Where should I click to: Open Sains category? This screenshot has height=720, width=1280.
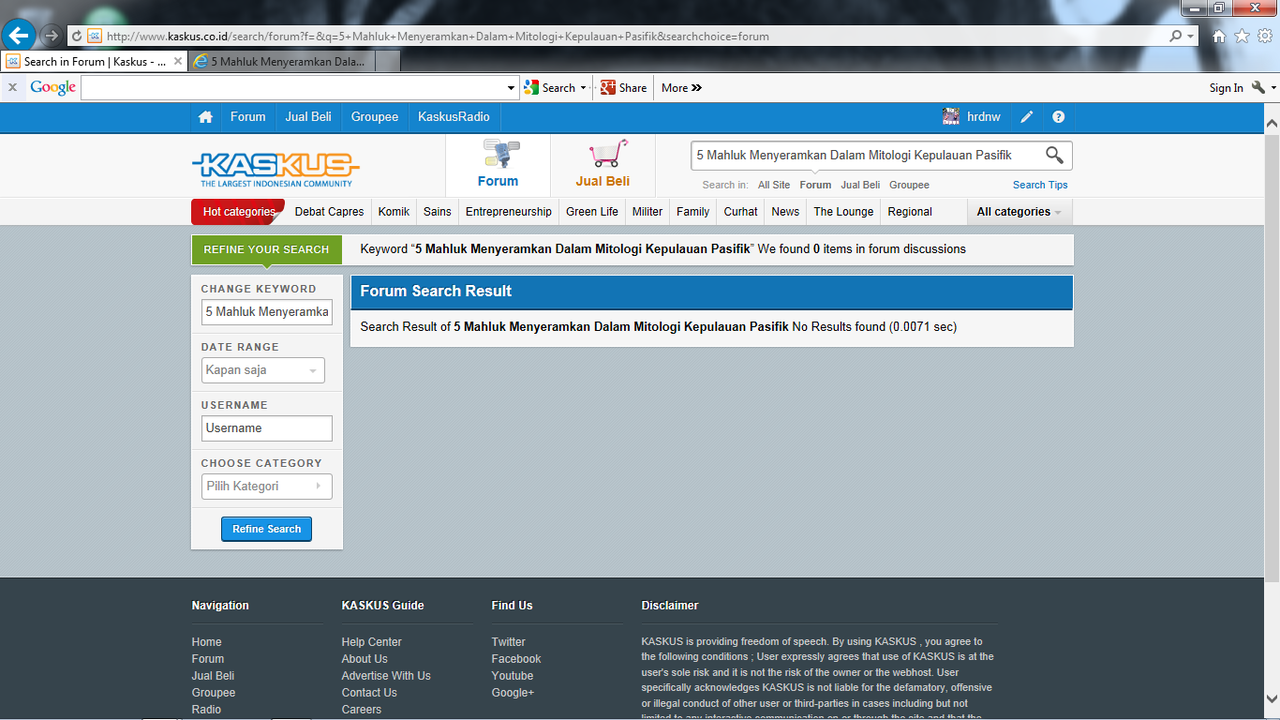pos(437,212)
